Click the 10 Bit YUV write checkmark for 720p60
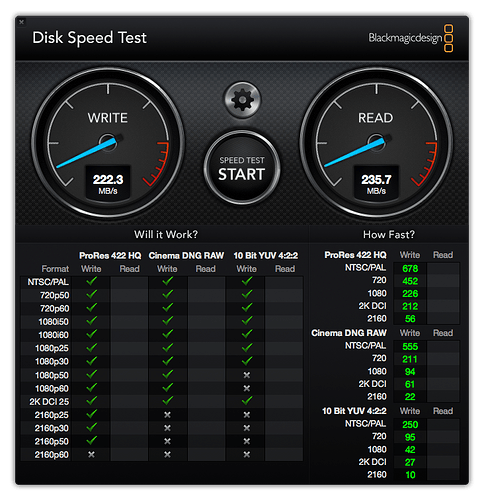Viewport: 484px width, 500px height. [247, 308]
